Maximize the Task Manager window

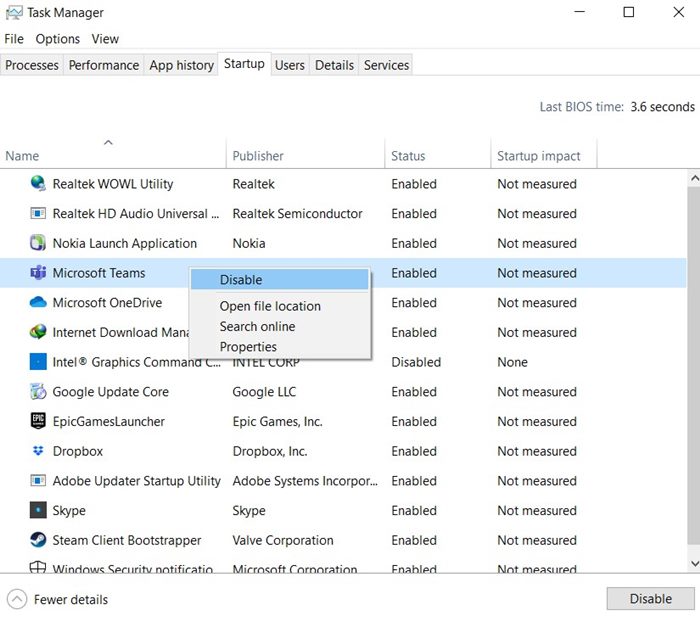[x=629, y=12]
